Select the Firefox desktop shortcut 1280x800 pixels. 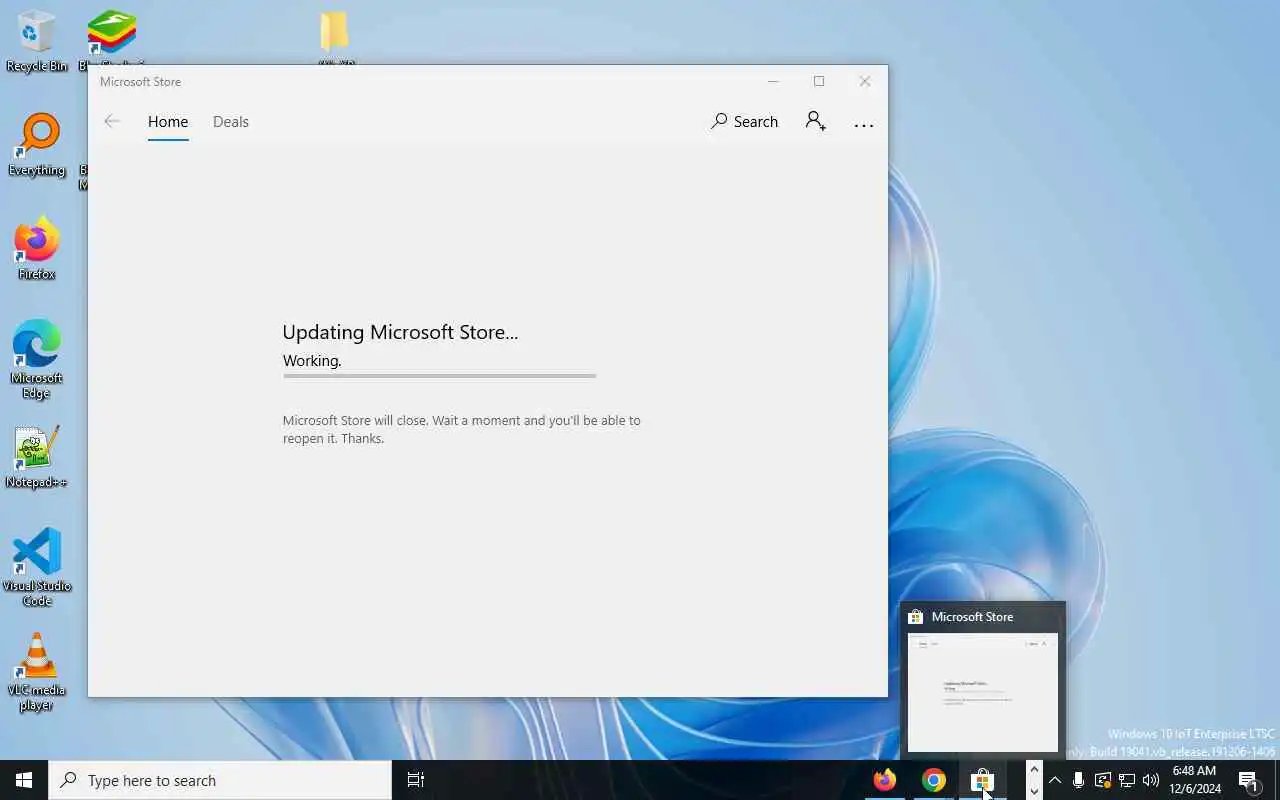click(37, 249)
